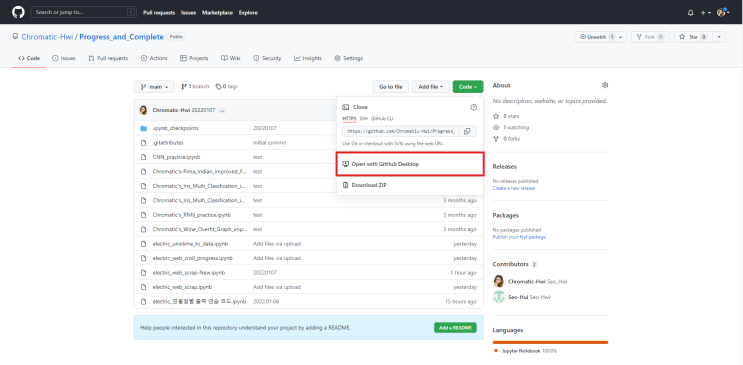The width and height of the screenshot is (743, 365).
Task: Click the Unwatch button
Action: point(596,37)
